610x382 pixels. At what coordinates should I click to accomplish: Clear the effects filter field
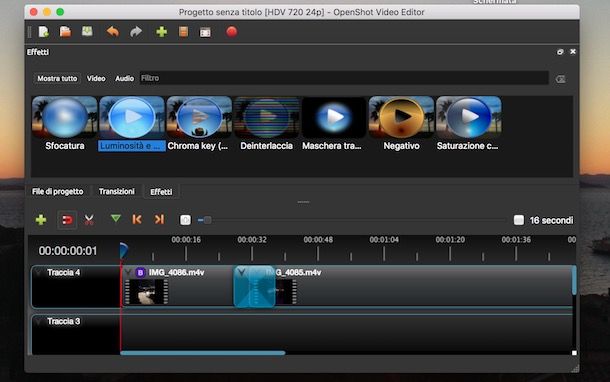(x=561, y=79)
